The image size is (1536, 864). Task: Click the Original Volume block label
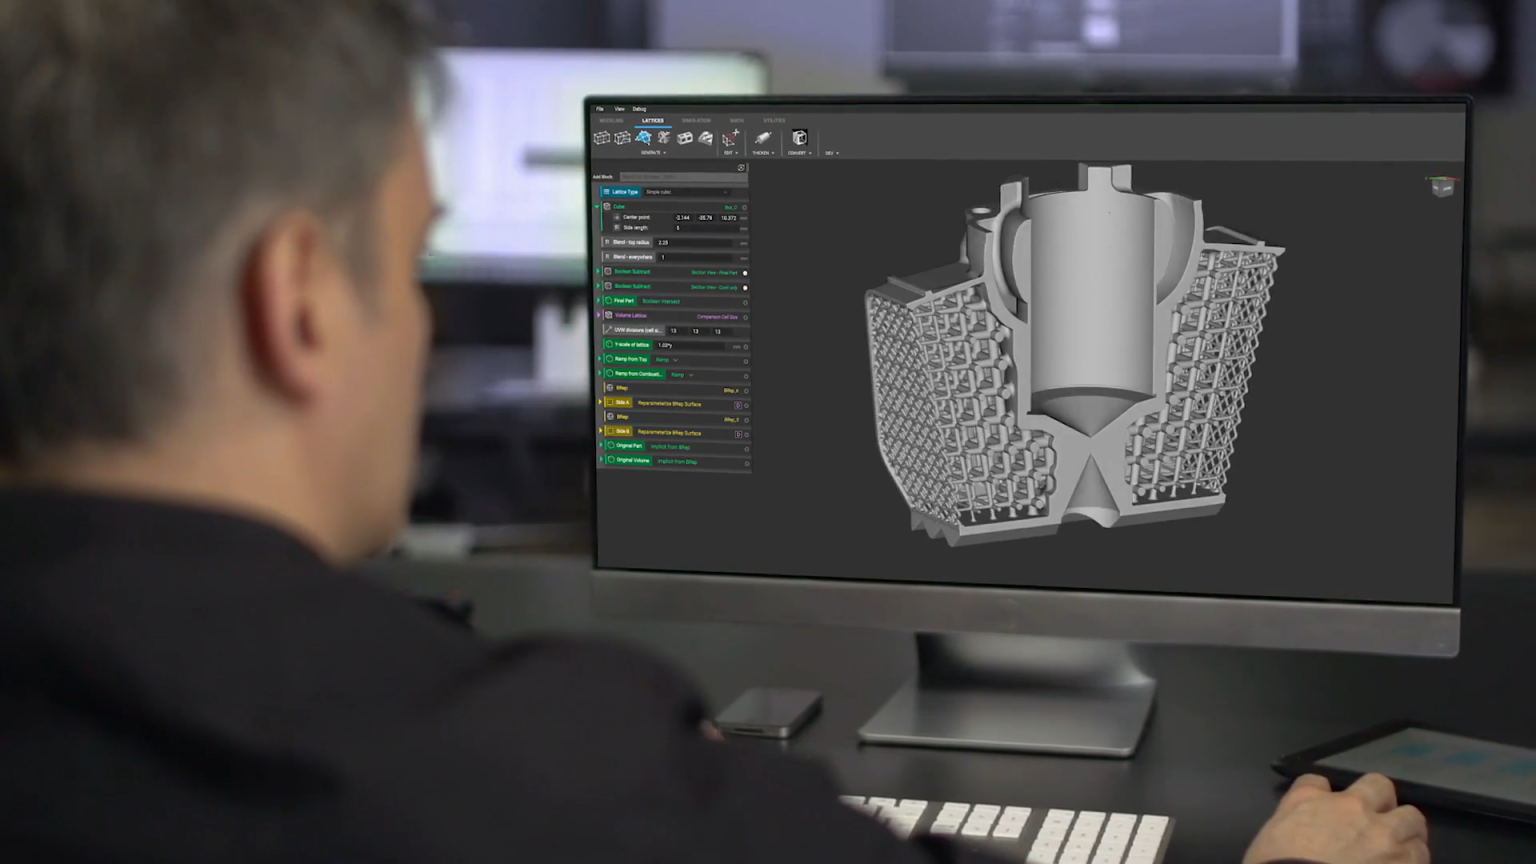[630, 461]
